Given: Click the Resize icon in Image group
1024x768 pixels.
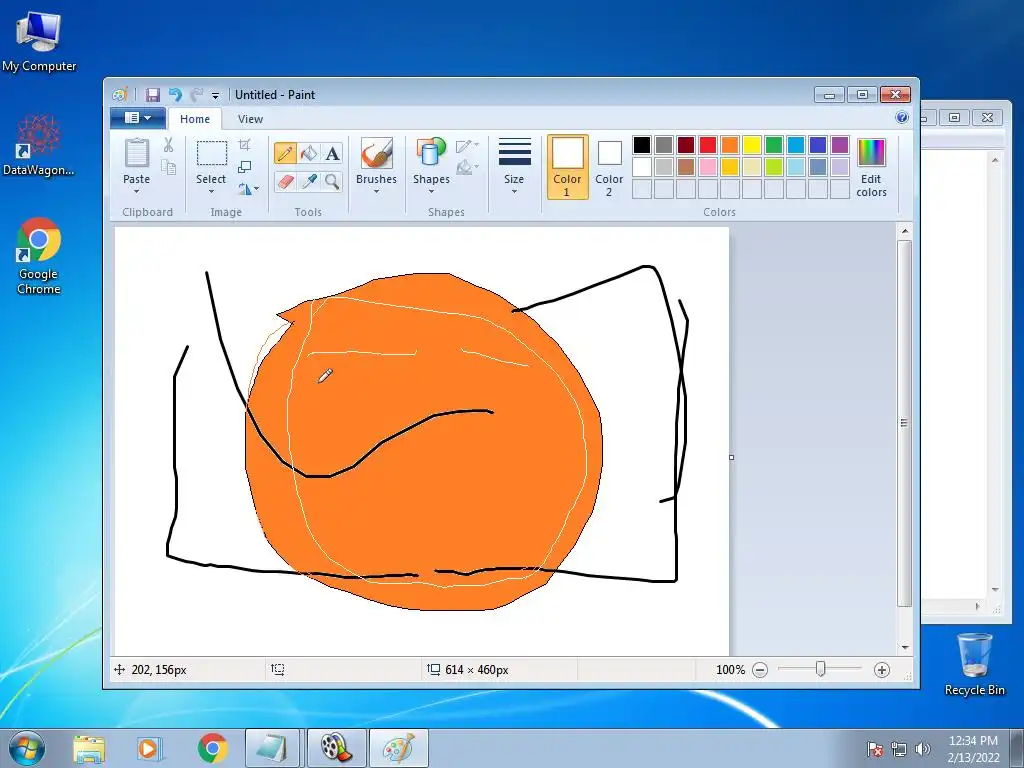Looking at the screenshot, I should click(x=245, y=167).
